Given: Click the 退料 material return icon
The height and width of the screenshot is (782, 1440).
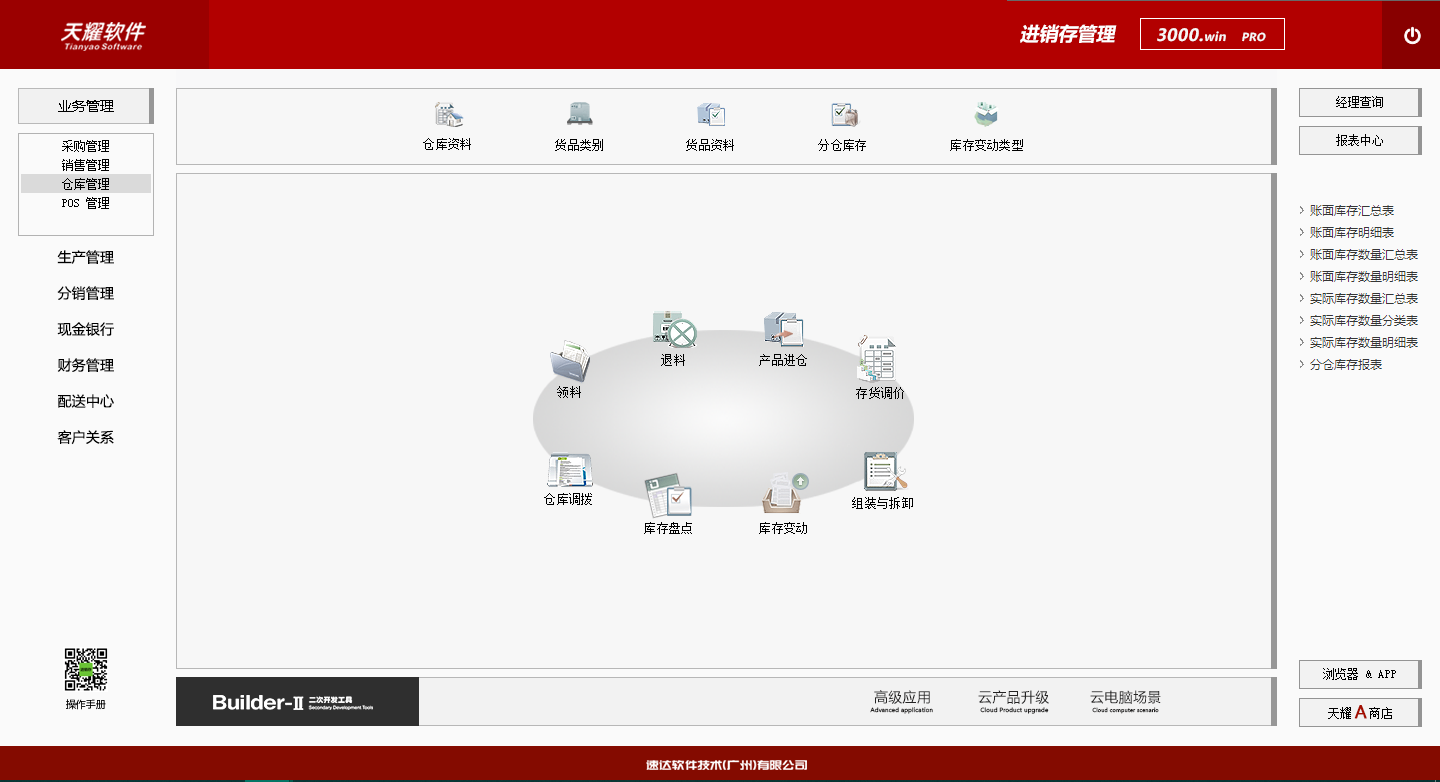Looking at the screenshot, I should [673, 329].
